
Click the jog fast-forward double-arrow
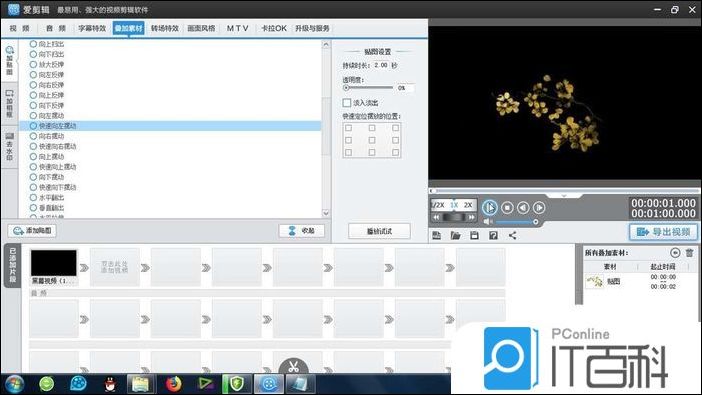pyautogui.click(x=471, y=217)
